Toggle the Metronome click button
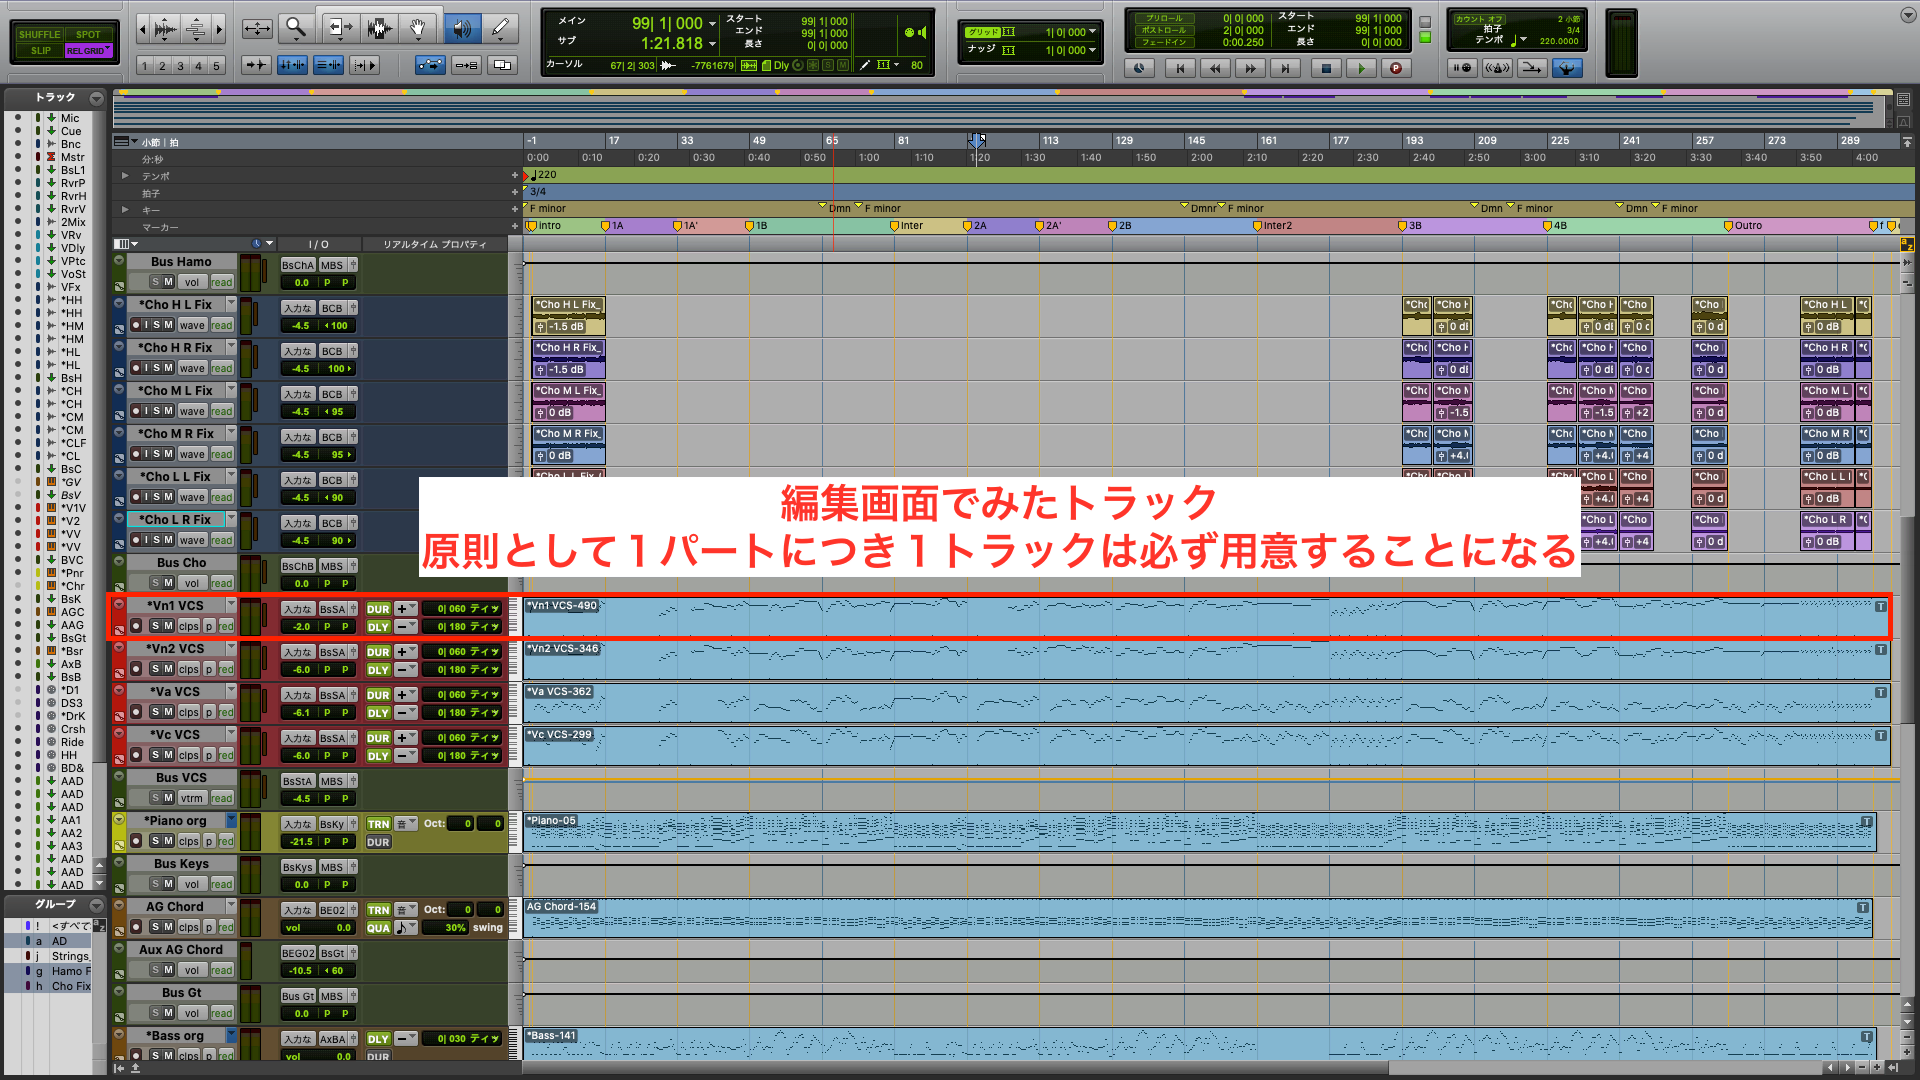This screenshot has height=1080, width=1920. (x=1496, y=68)
